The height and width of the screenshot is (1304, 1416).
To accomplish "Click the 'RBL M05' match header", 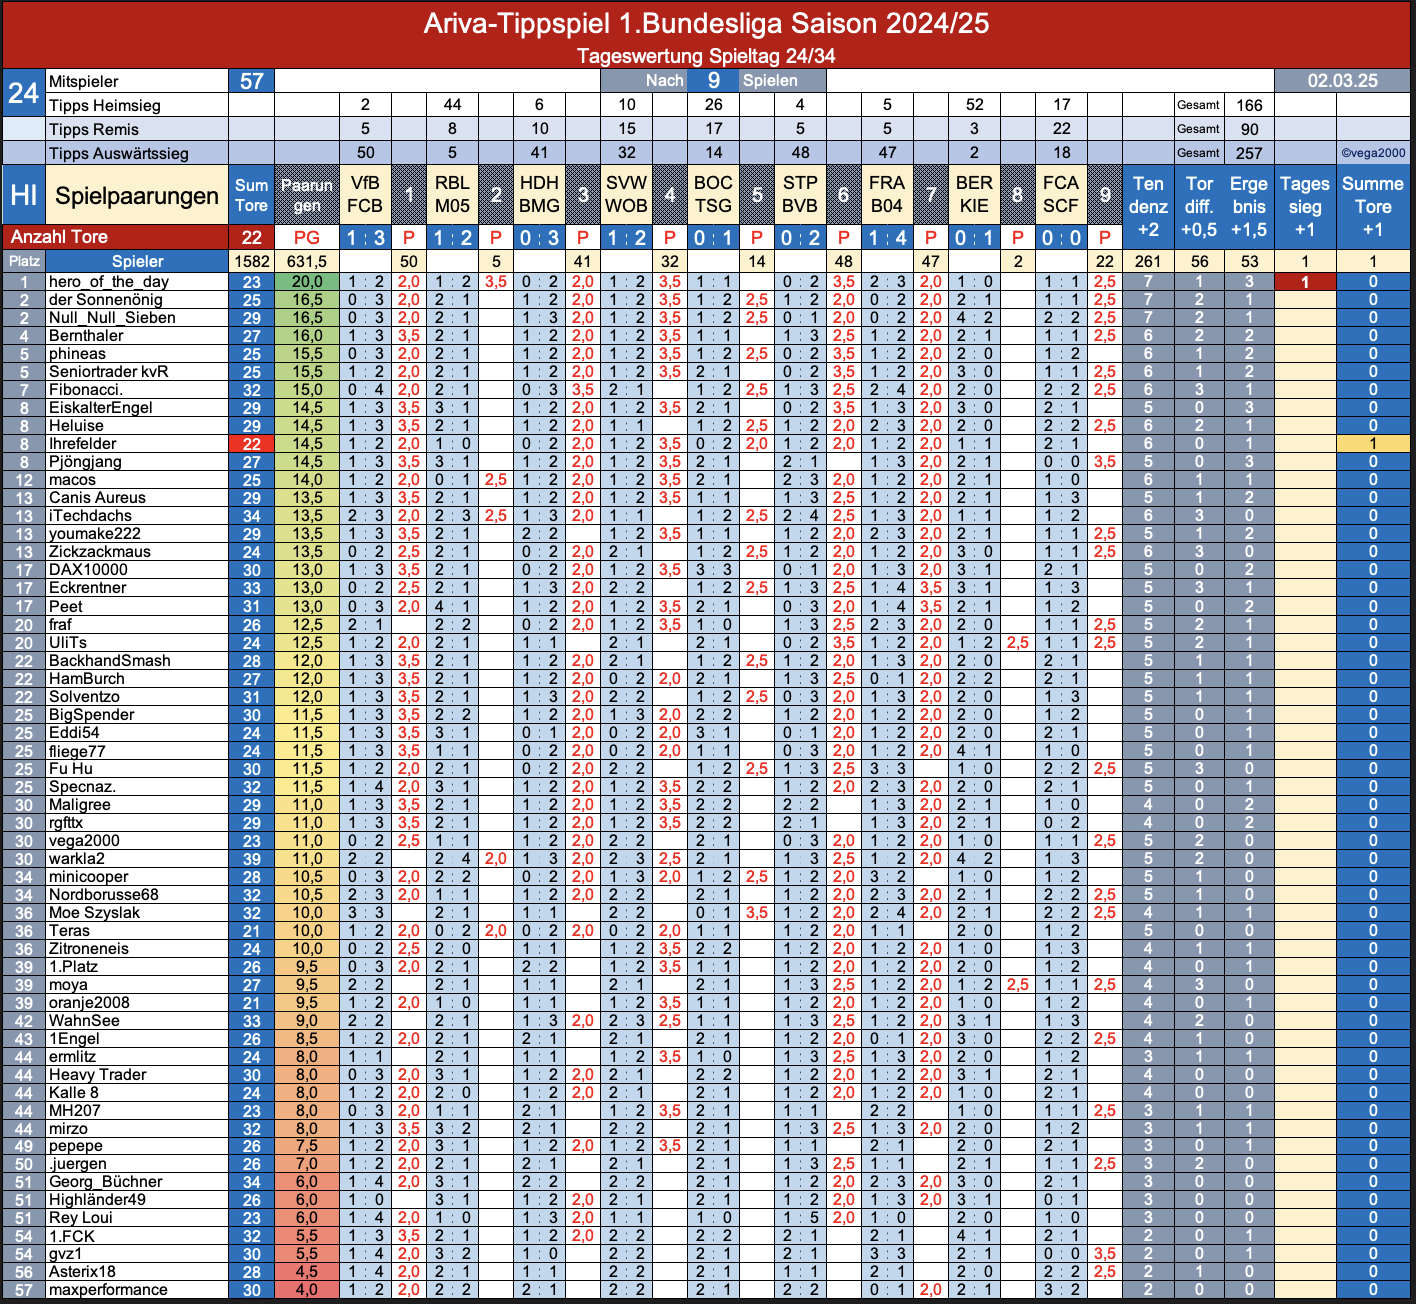I will click(452, 195).
